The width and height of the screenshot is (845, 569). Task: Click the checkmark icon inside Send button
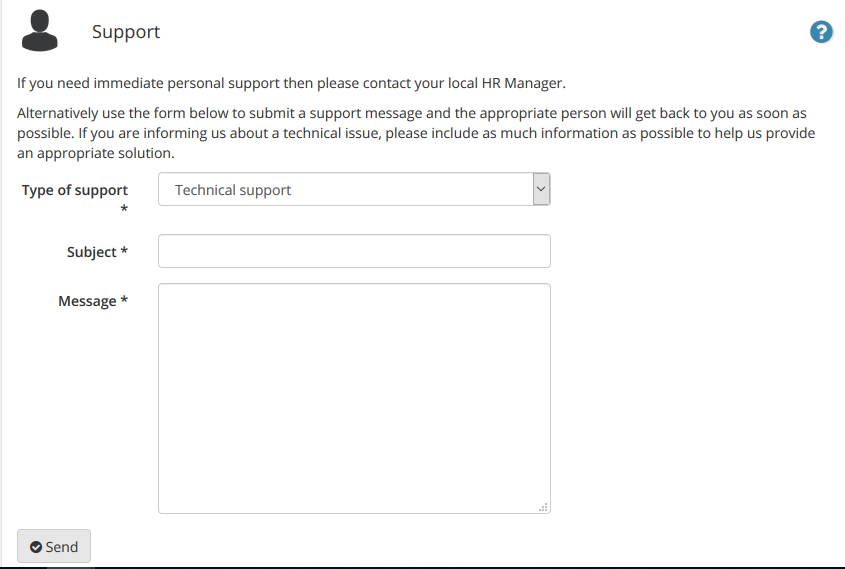tap(36, 547)
